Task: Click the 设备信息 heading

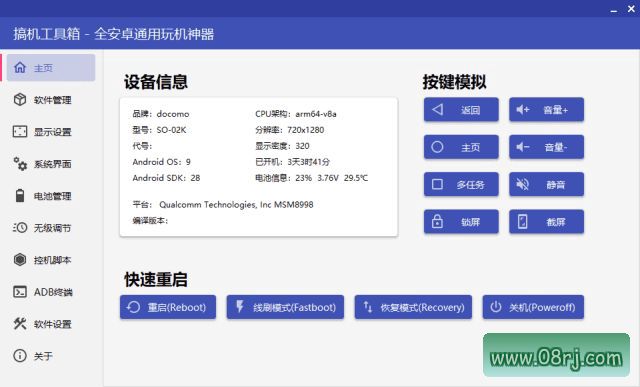Action: (156, 82)
